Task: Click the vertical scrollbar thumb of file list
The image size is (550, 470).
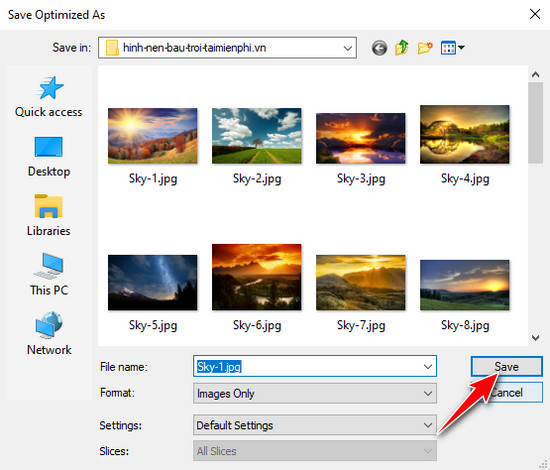Action: (x=535, y=123)
